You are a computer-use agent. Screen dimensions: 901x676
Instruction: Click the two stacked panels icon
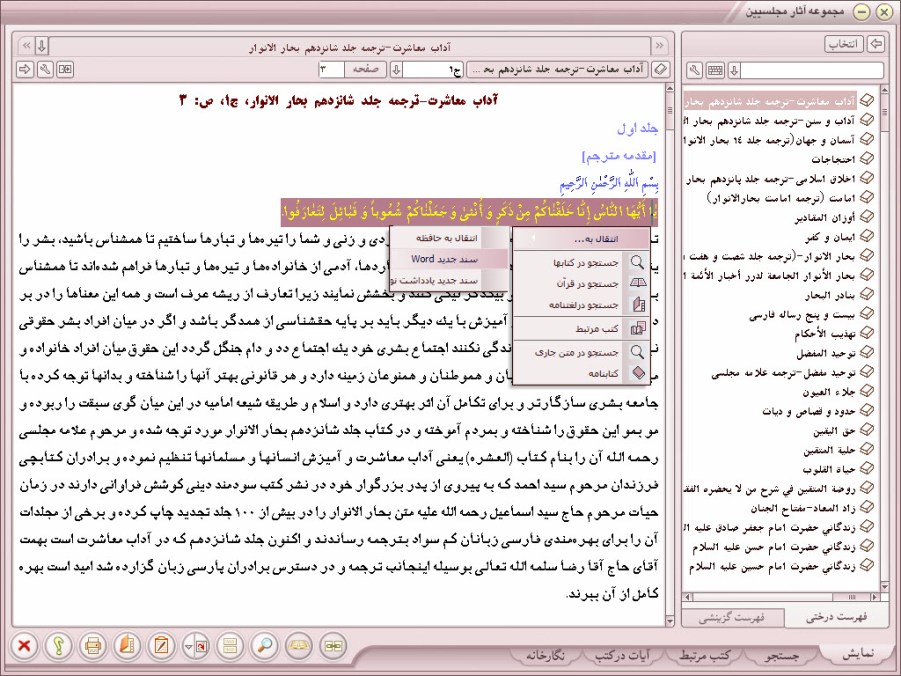click(230, 645)
